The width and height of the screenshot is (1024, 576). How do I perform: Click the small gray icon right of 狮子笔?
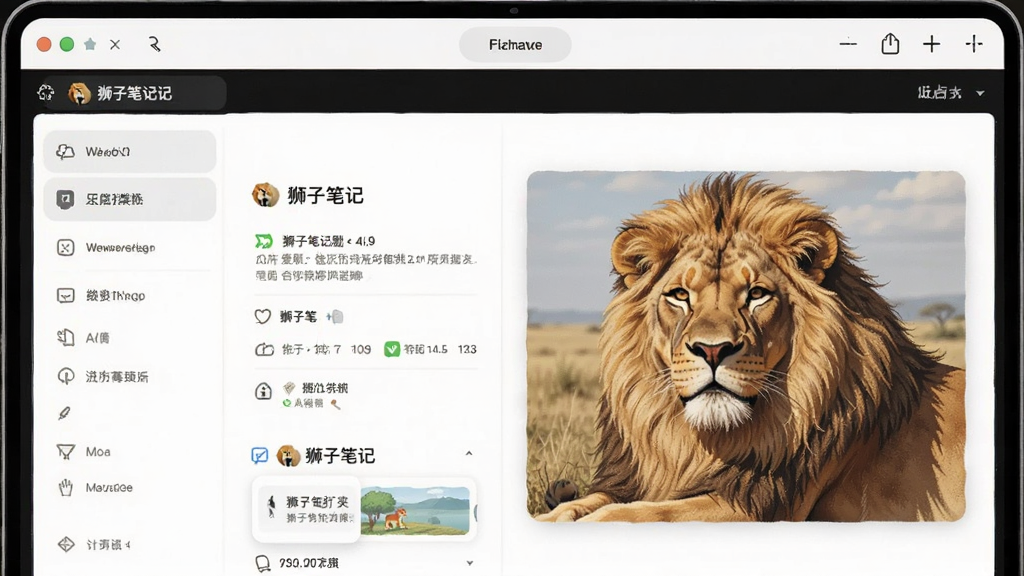point(335,317)
